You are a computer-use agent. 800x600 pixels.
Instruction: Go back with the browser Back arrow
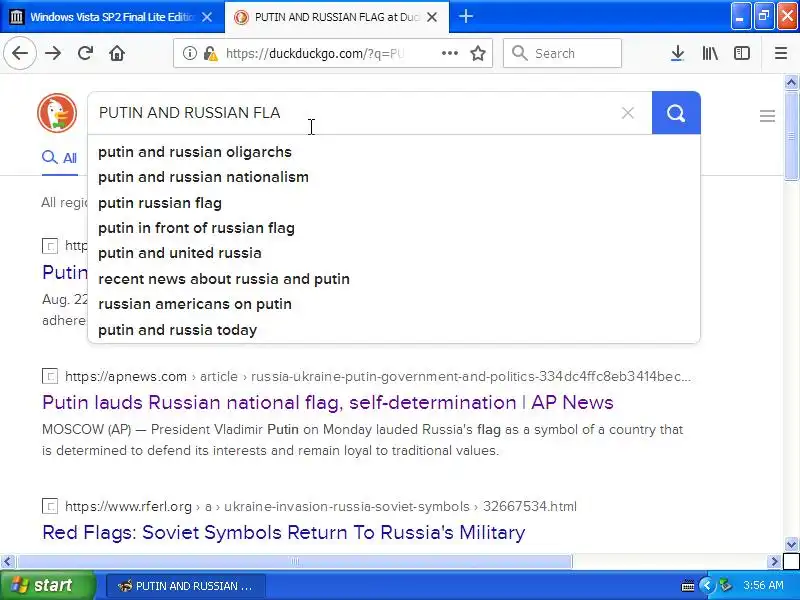tap(20, 53)
